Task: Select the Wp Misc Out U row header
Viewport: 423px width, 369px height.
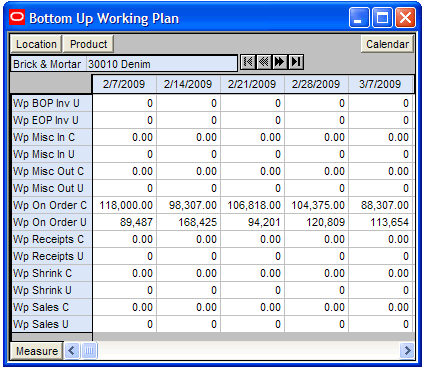Action: coord(52,188)
